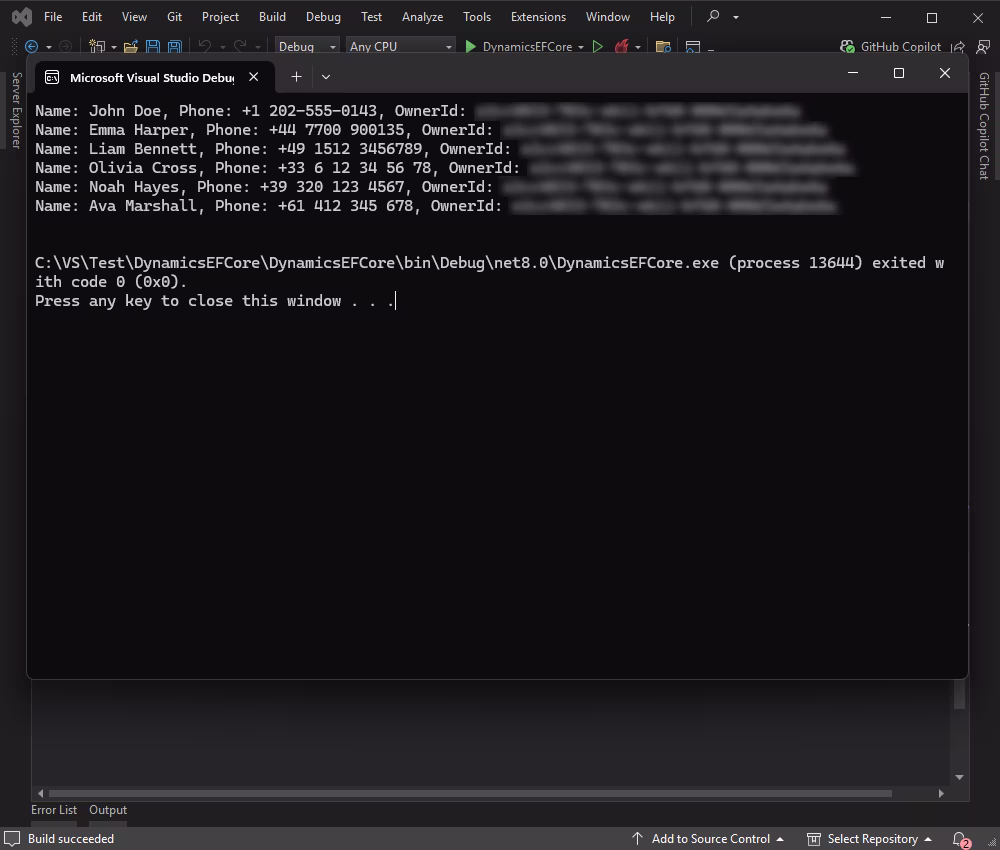Open the Any CPU platform dropdown
1000x850 pixels.
(401, 47)
